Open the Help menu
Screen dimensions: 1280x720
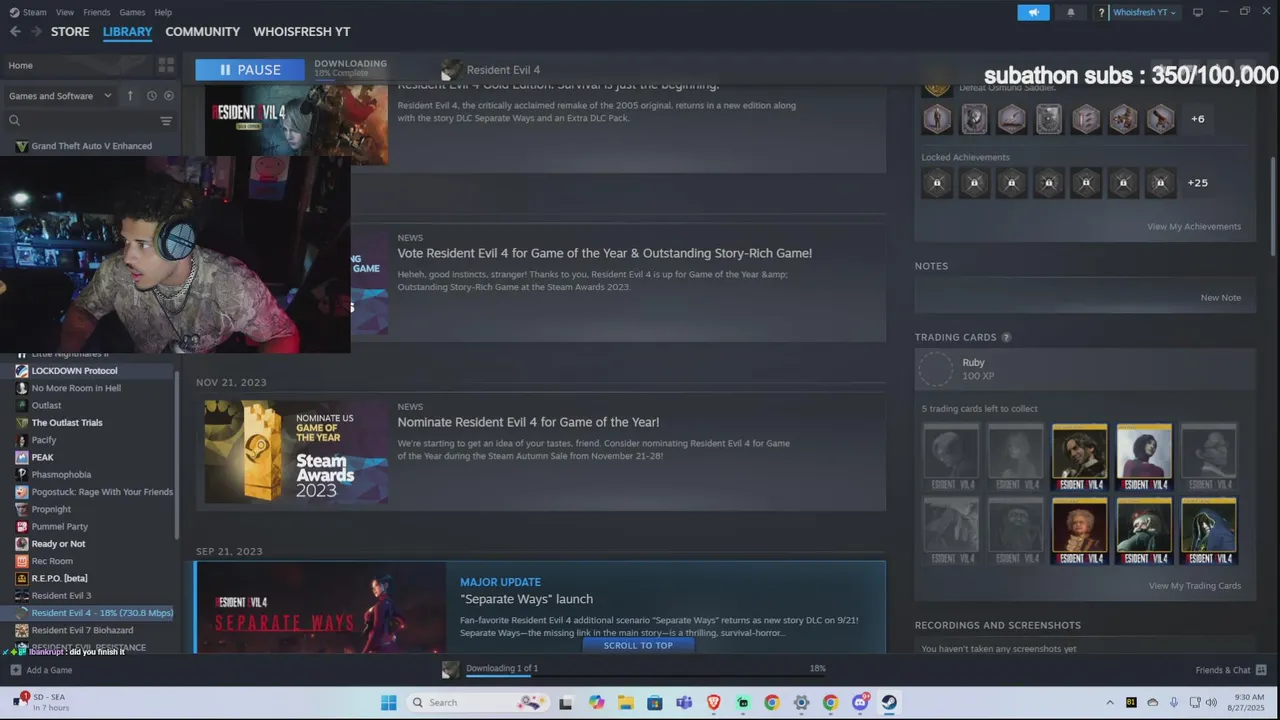163,12
